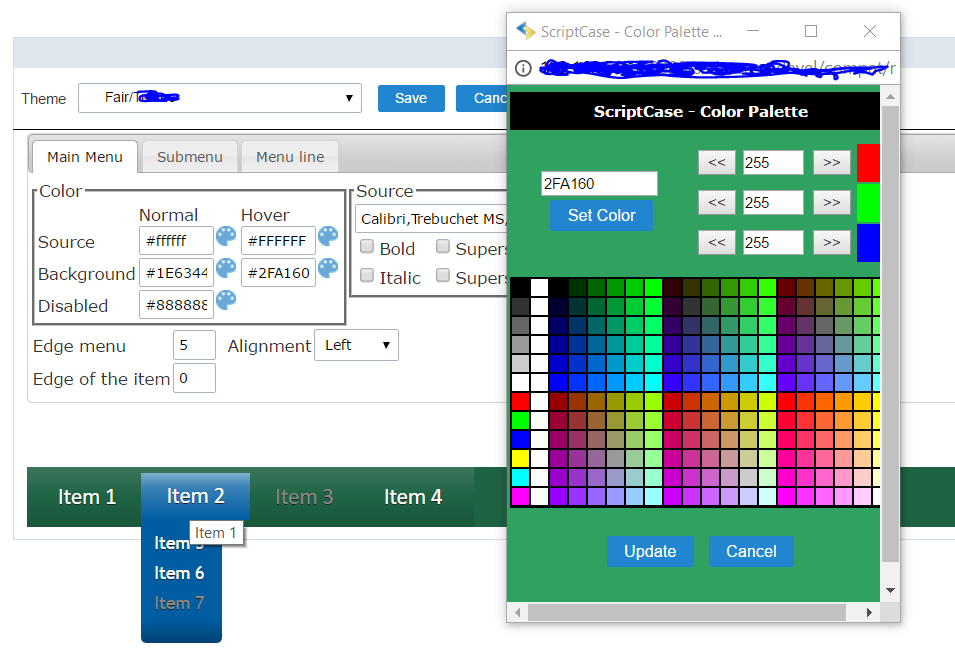955x663 pixels.
Task: Select Item 4 in the menu preview
Action: pos(413,497)
